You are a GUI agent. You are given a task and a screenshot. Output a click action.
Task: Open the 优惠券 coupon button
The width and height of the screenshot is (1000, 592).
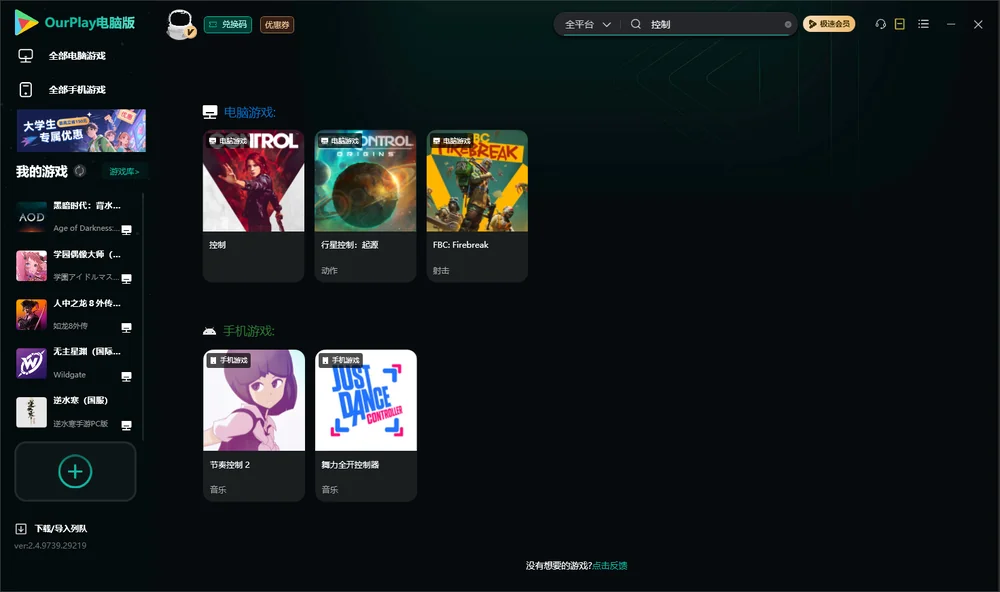[x=277, y=25]
